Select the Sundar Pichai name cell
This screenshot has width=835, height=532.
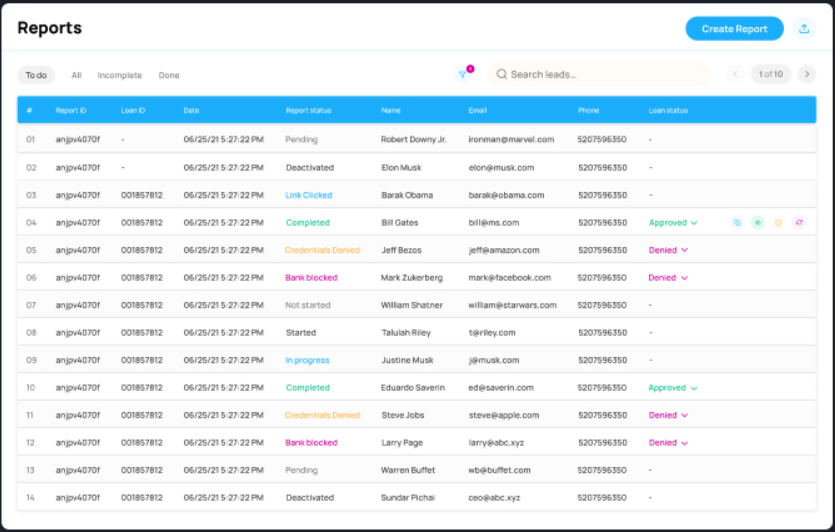click(408, 498)
